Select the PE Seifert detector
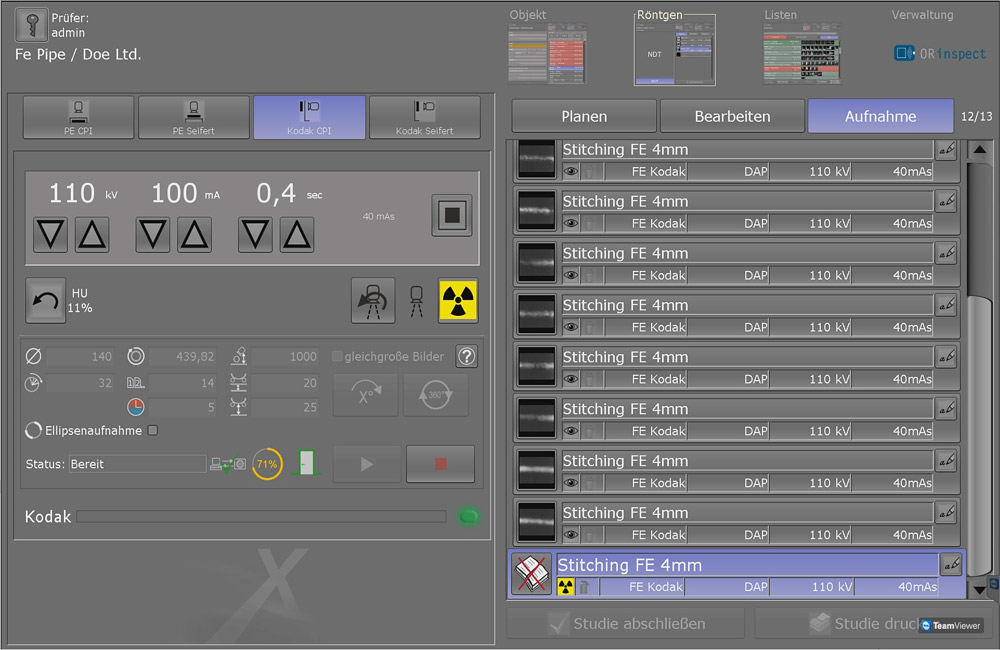Viewport: 1000px width, 650px height. tap(194, 117)
